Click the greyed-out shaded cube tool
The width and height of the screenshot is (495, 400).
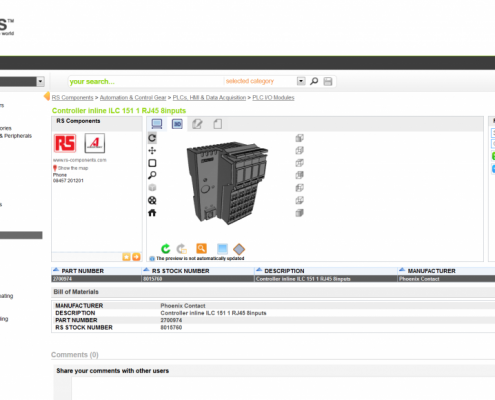pos(152,188)
